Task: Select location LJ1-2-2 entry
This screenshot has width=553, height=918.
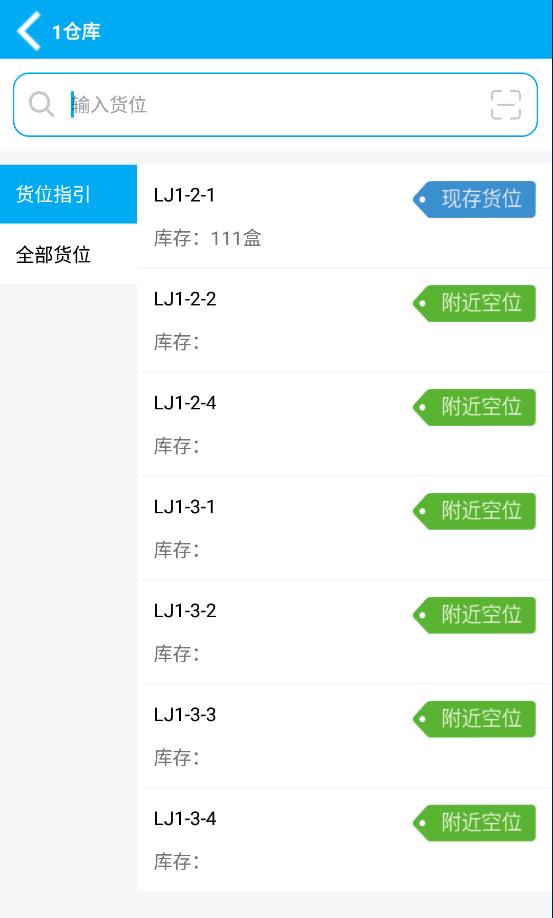Action: (345, 320)
